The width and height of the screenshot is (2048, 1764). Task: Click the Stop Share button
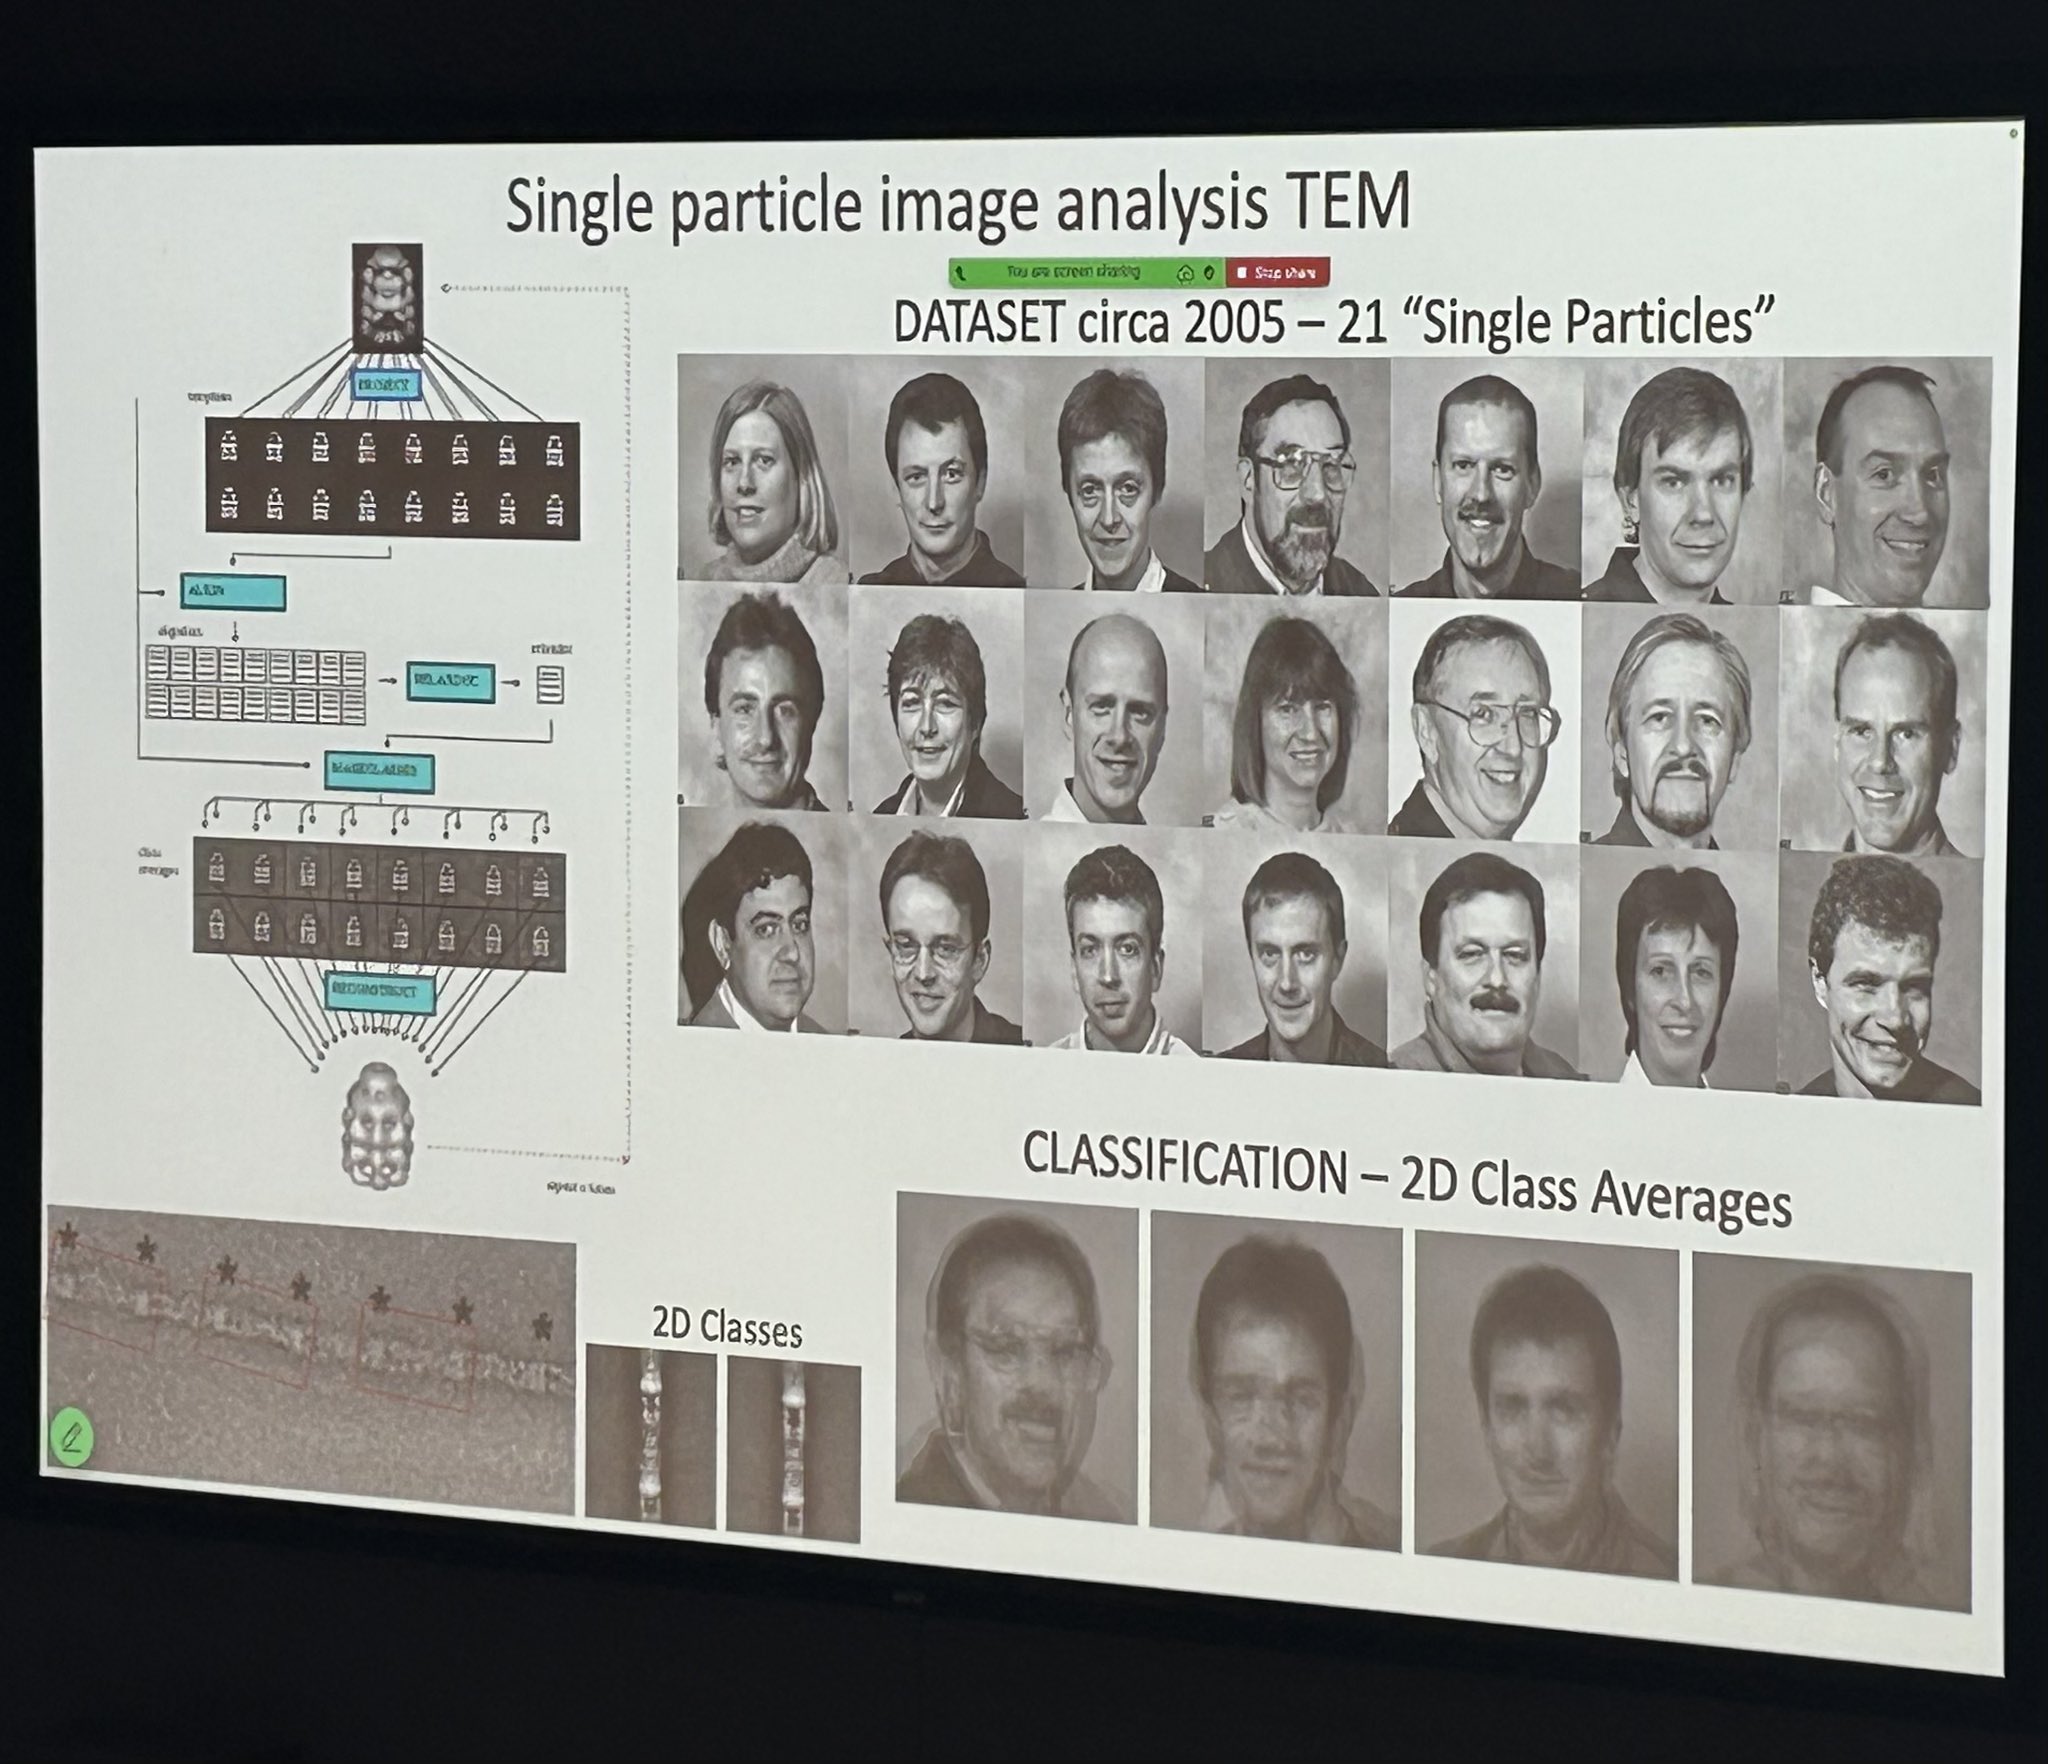[x=1277, y=272]
